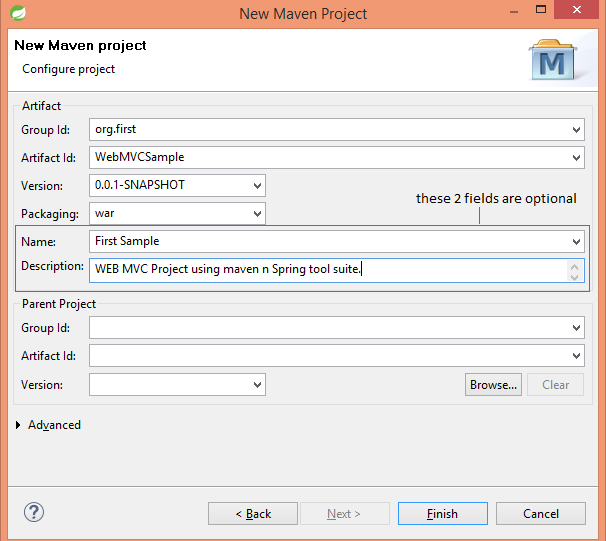
Task: Click the Maven M folder icon
Action: click(x=553, y=59)
